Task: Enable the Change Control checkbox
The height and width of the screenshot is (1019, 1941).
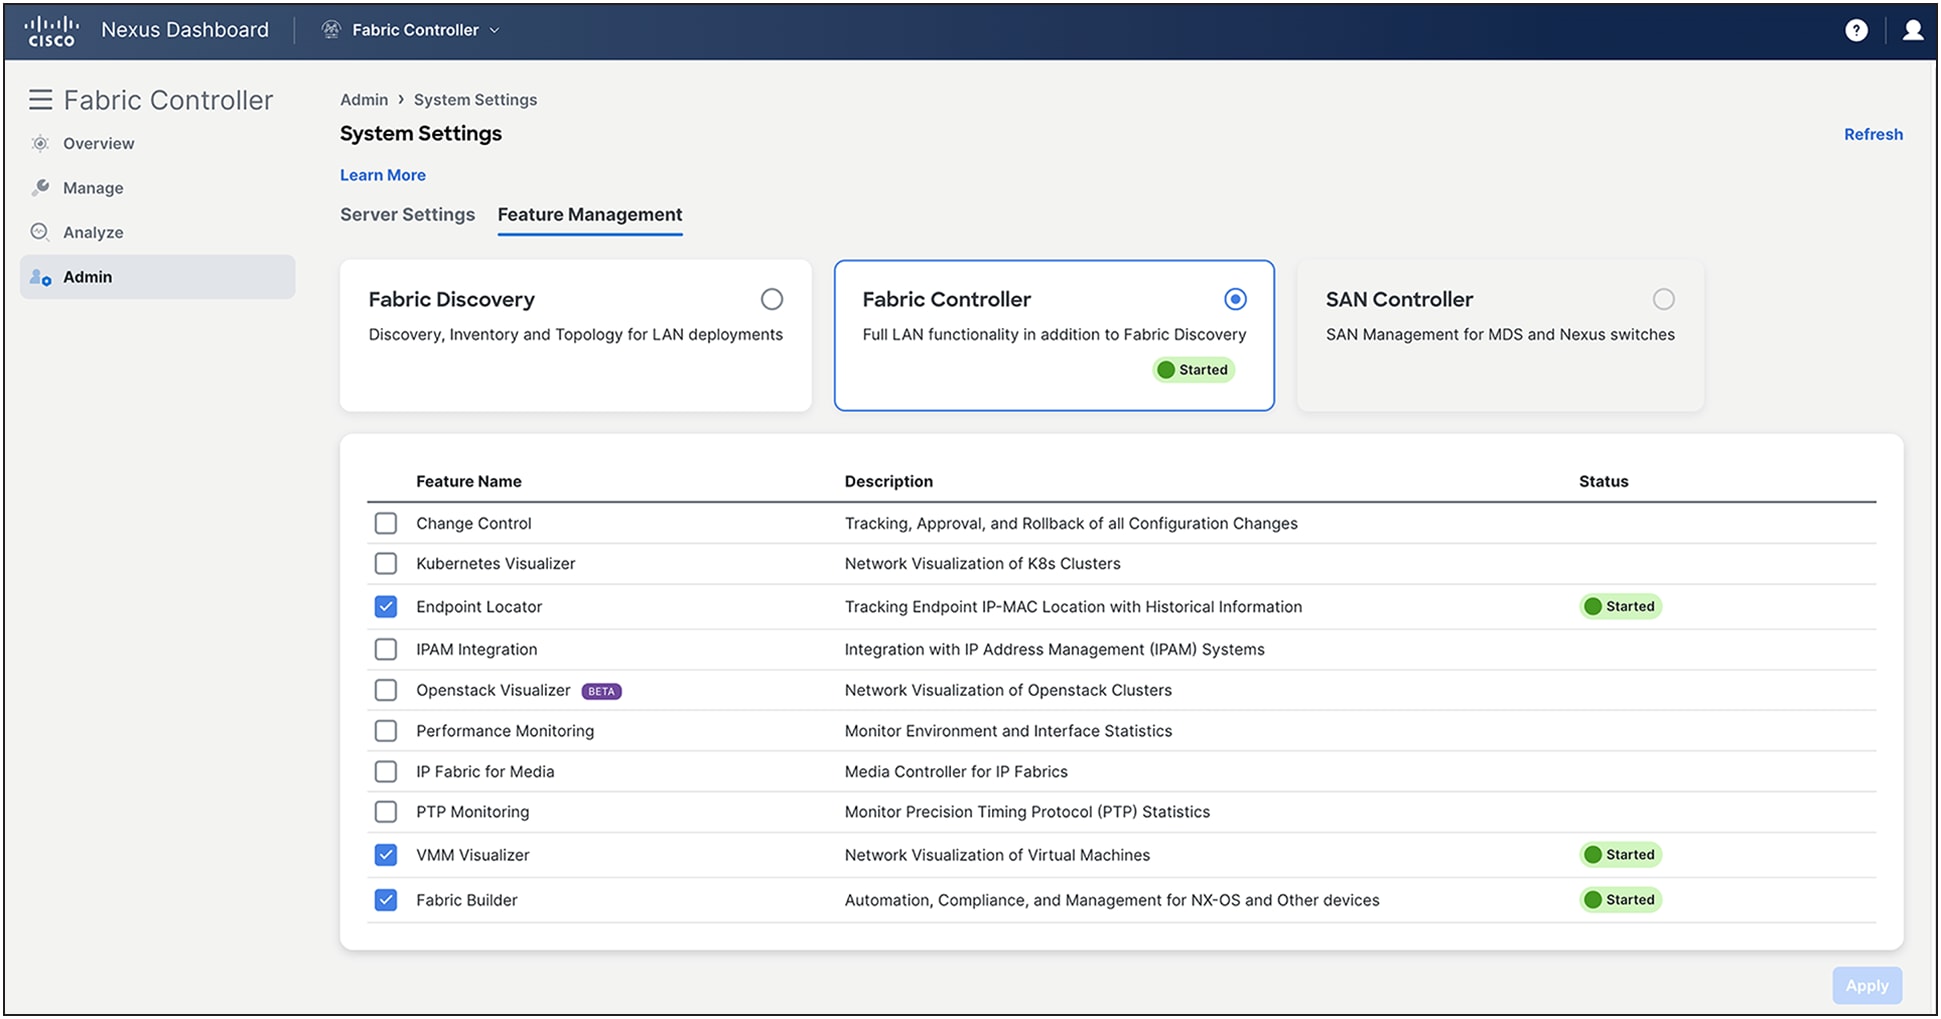Action: [386, 523]
